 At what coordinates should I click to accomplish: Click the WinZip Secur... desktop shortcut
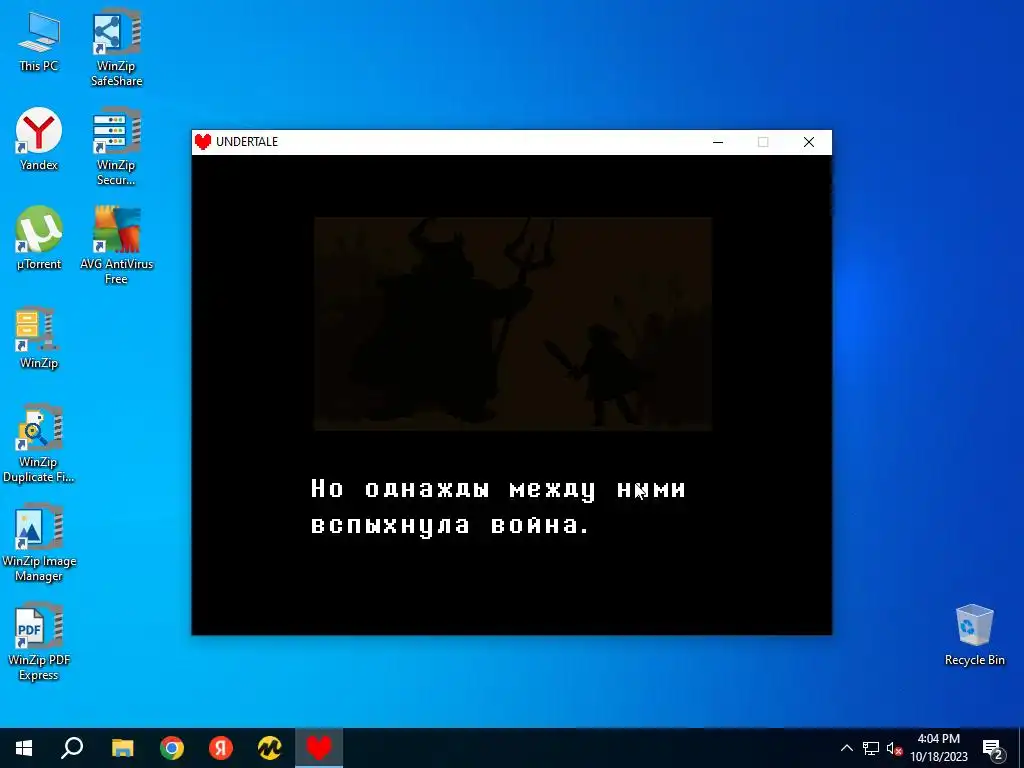[x=116, y=147]
